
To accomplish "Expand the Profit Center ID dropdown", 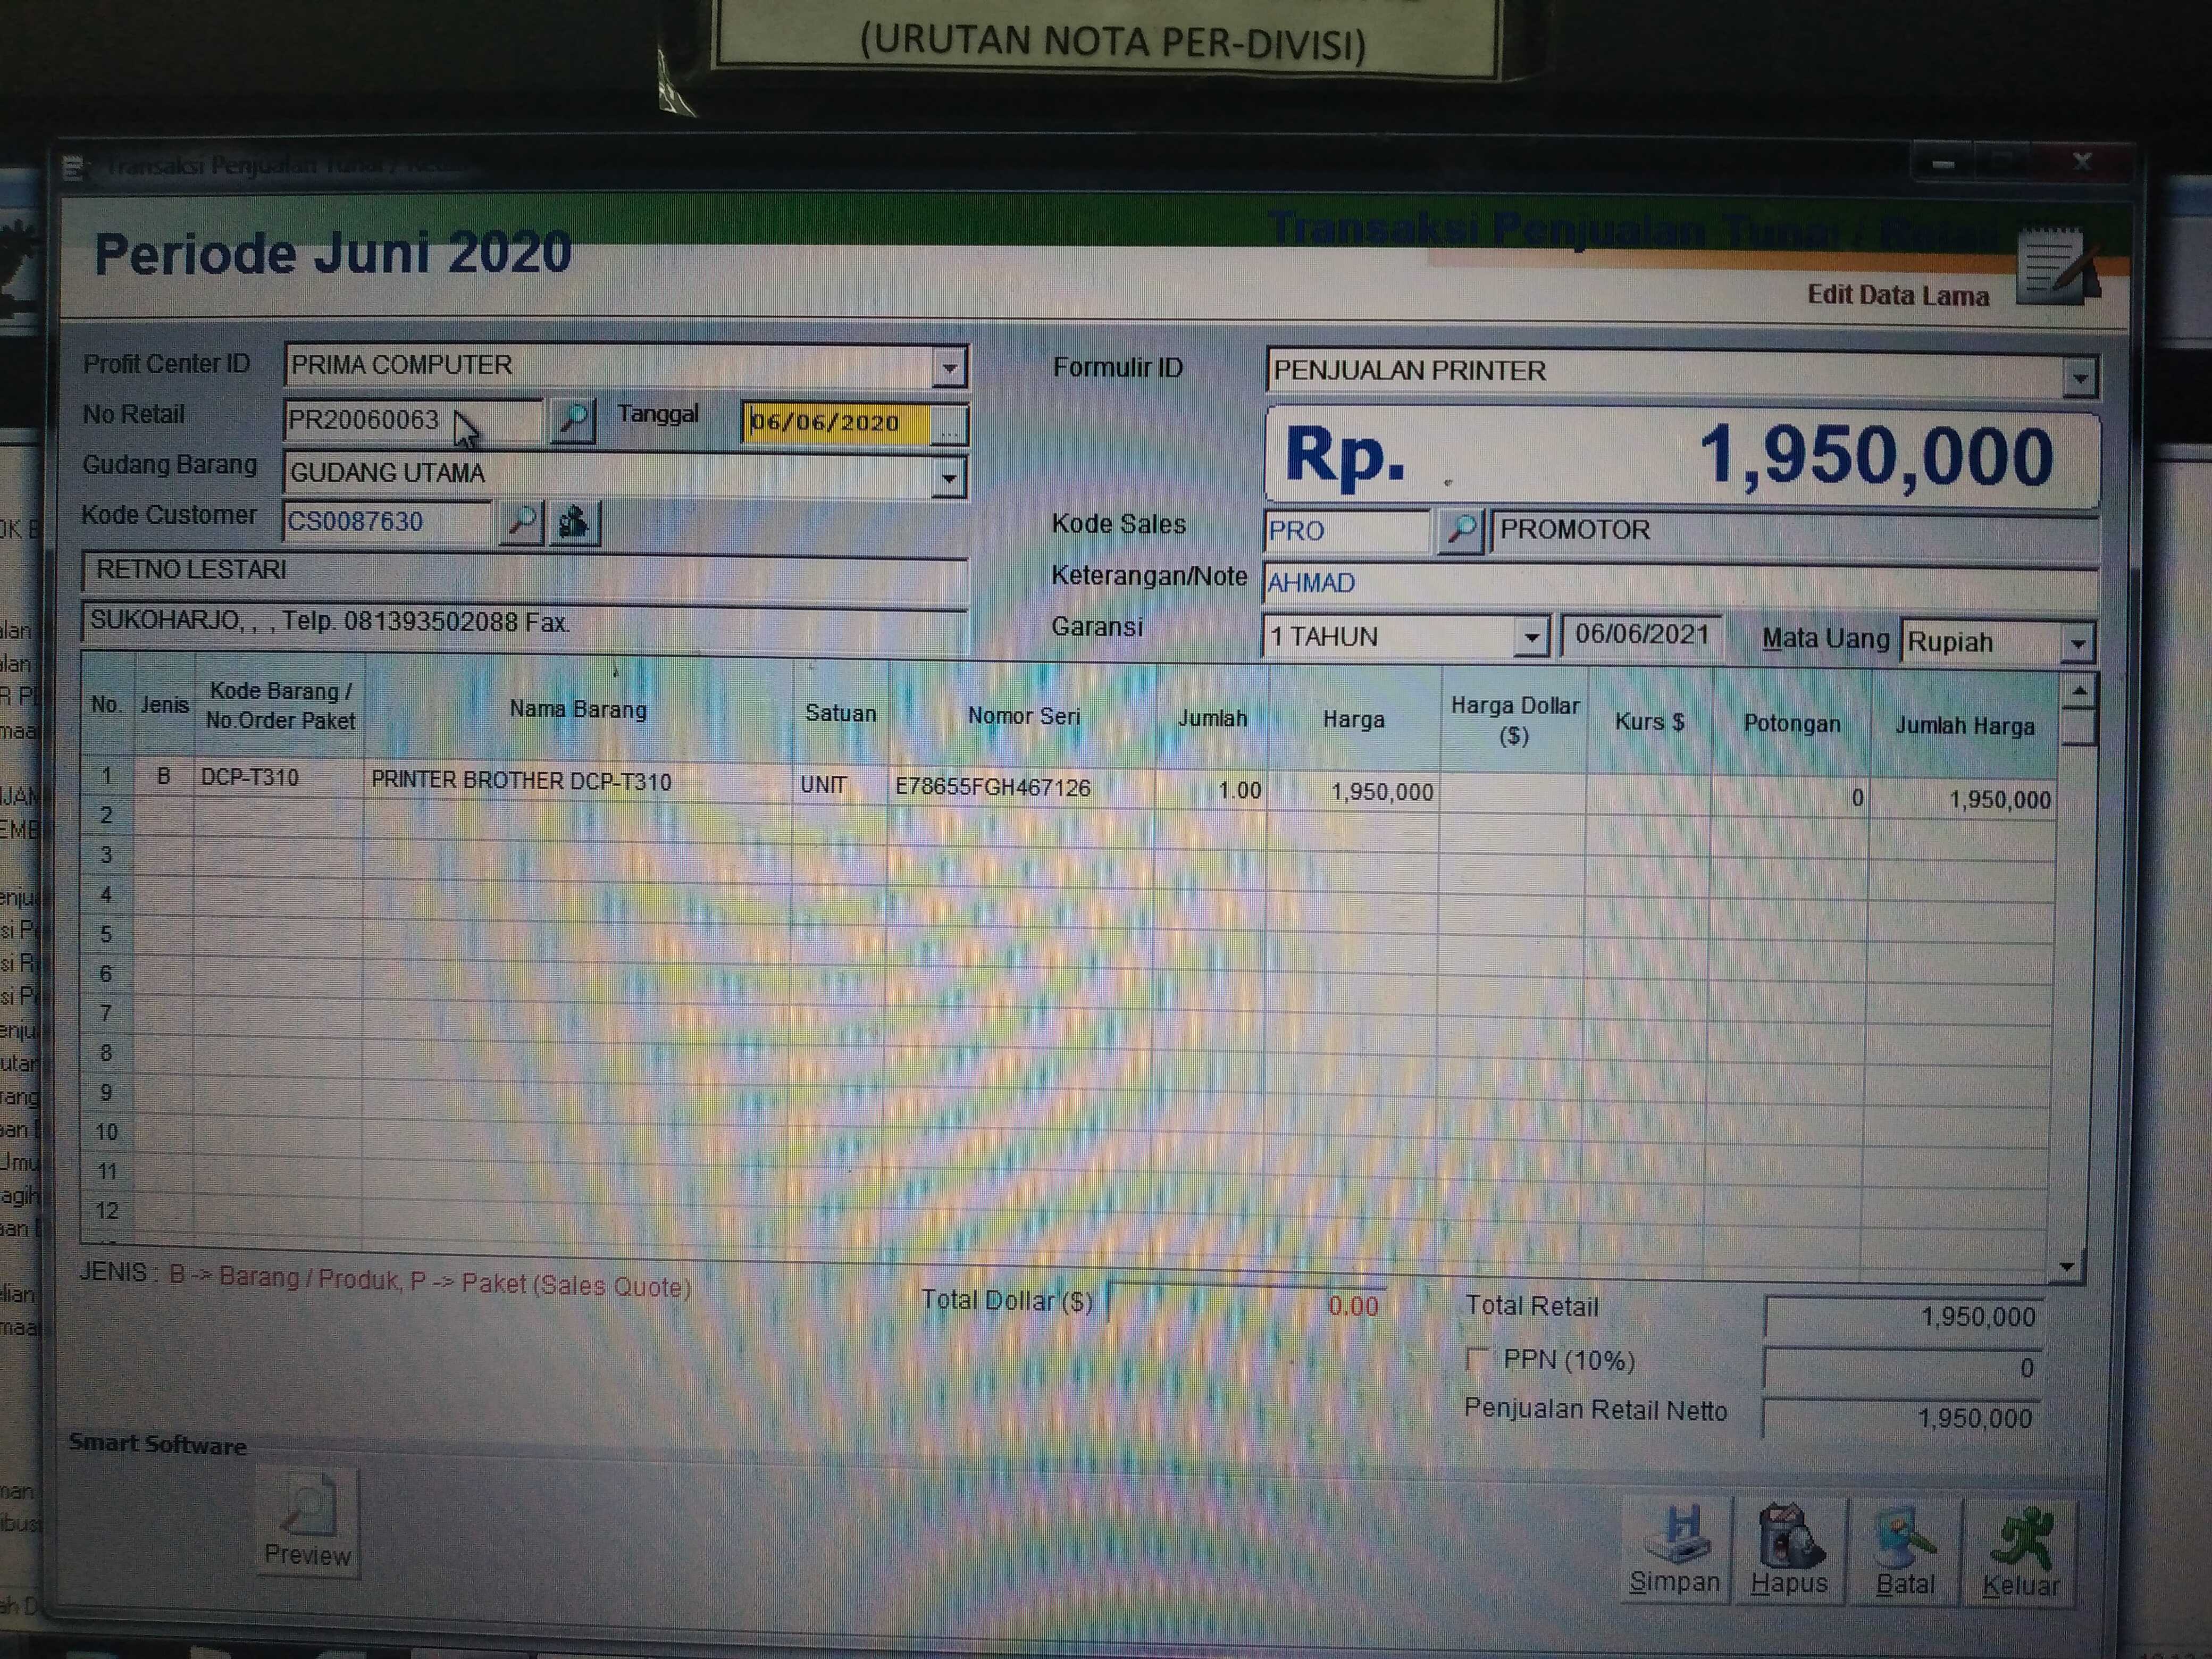I will click(x=949, y=368).
